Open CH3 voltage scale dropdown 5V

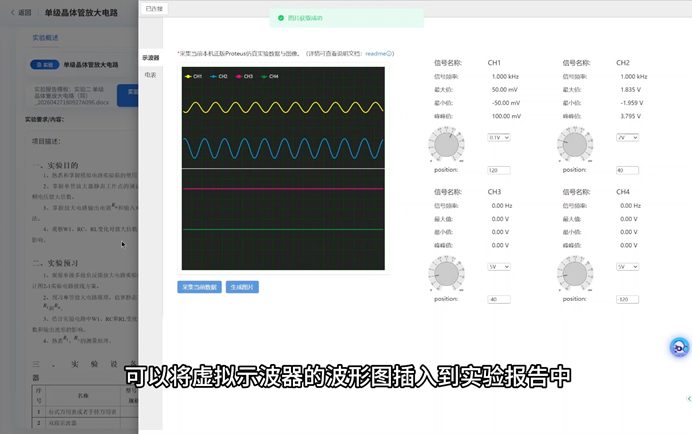(499, 267)
